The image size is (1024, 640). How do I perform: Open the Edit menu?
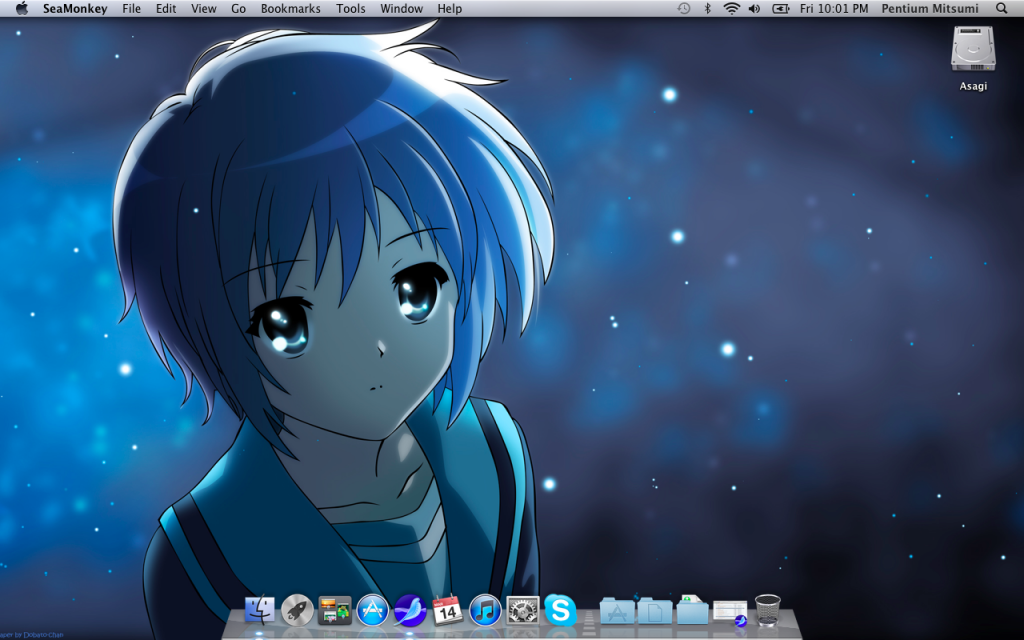coord(166,8)
